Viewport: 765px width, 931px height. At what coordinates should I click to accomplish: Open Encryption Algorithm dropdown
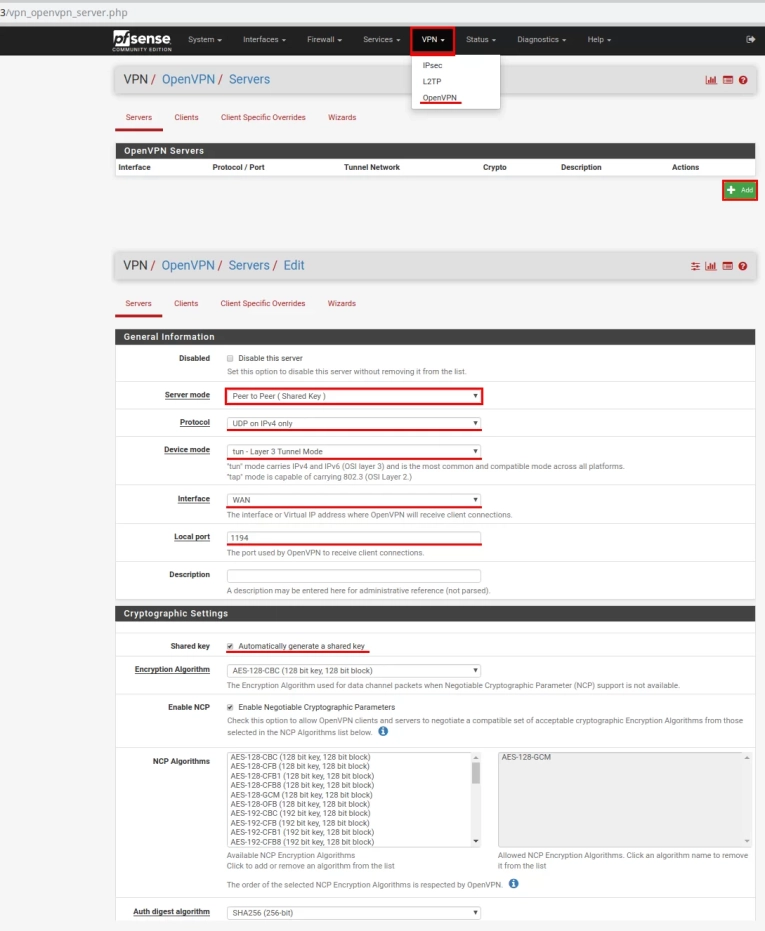(x=354, y=670)
